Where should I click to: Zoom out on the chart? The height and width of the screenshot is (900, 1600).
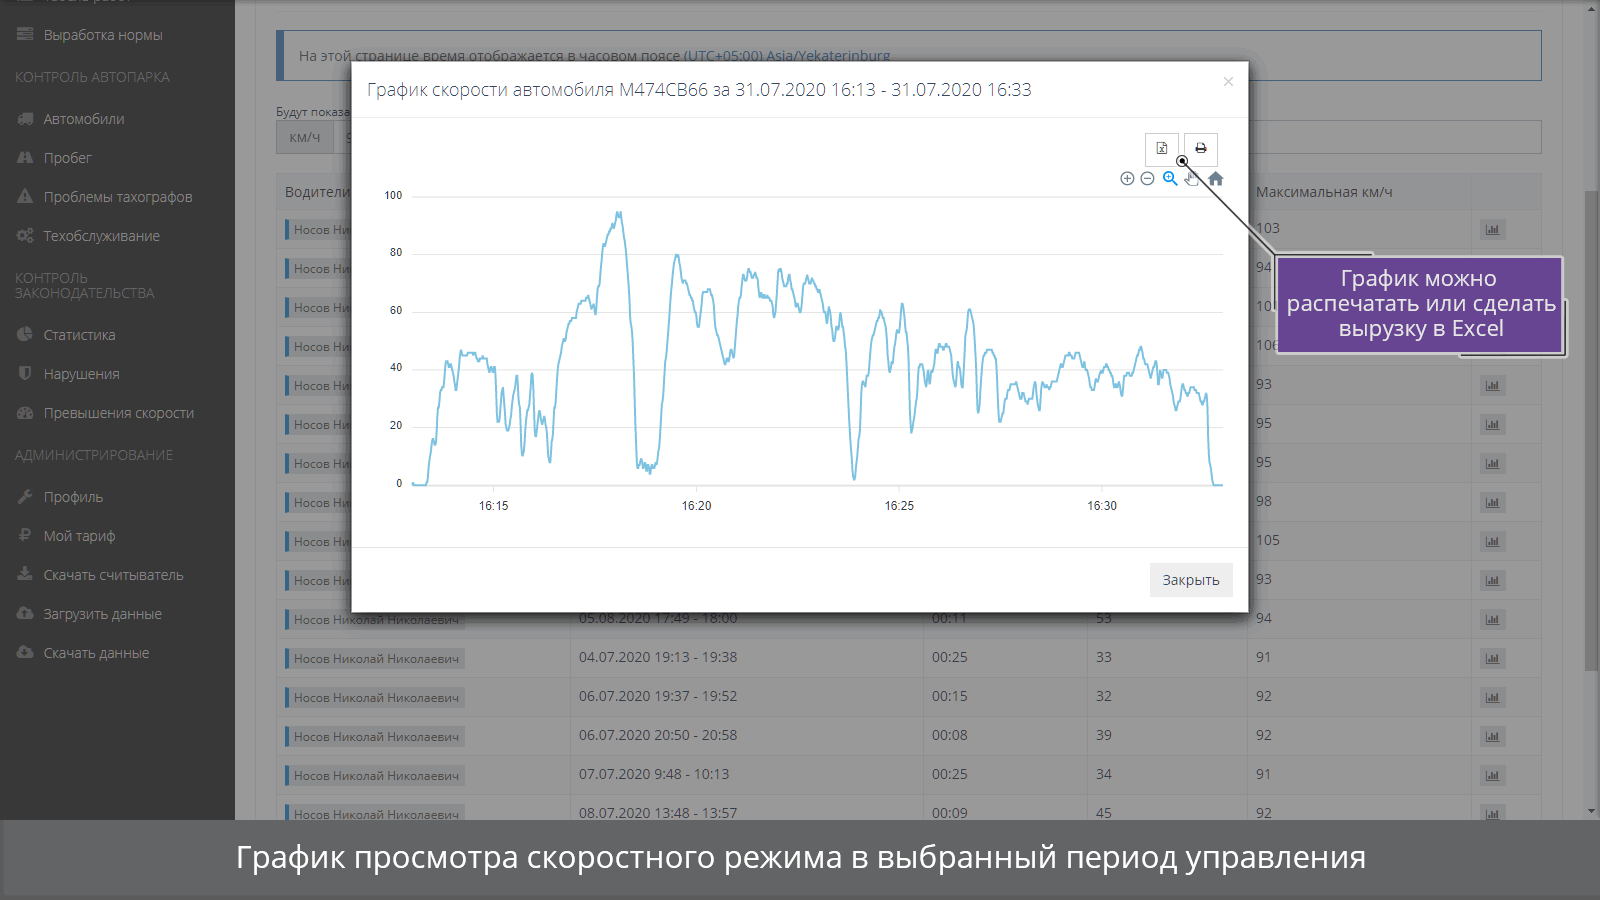tap(1147, 179)
